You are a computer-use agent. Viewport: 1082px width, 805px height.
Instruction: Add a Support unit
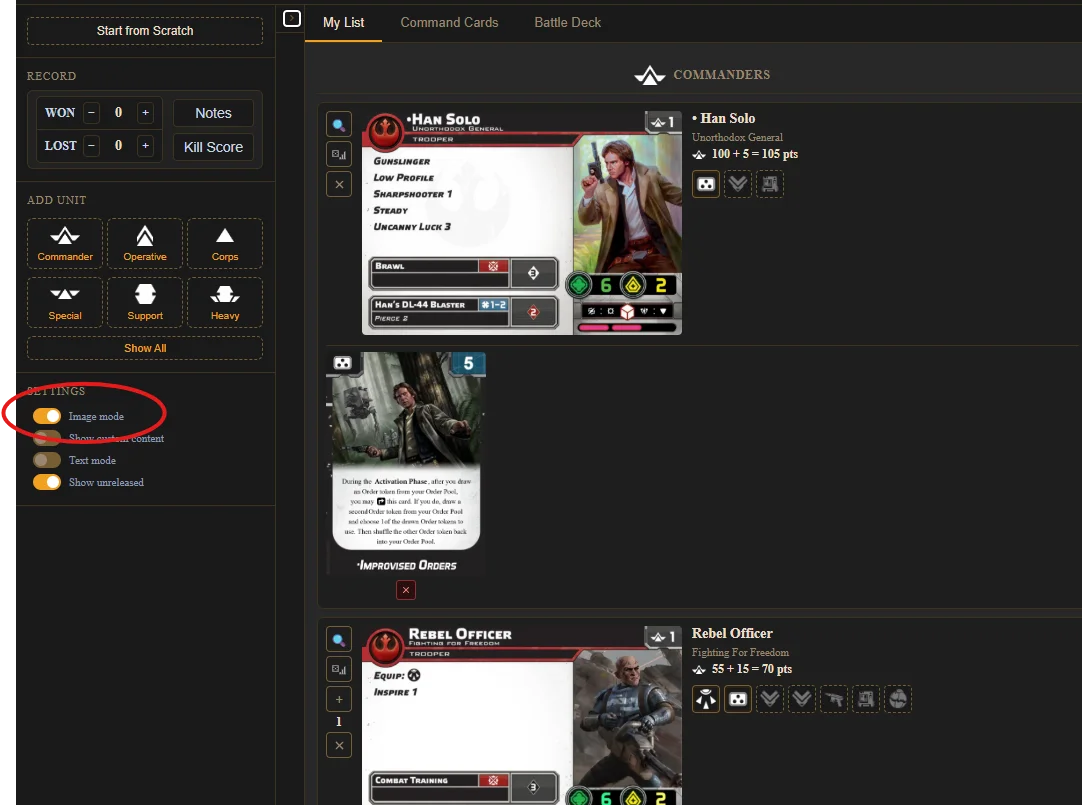145,302
